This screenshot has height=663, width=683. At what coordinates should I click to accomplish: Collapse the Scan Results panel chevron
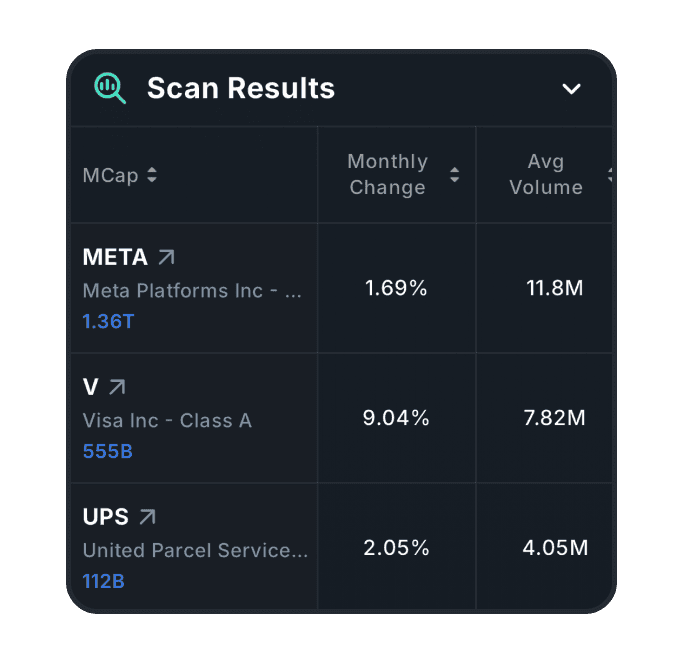coord(571,89)
